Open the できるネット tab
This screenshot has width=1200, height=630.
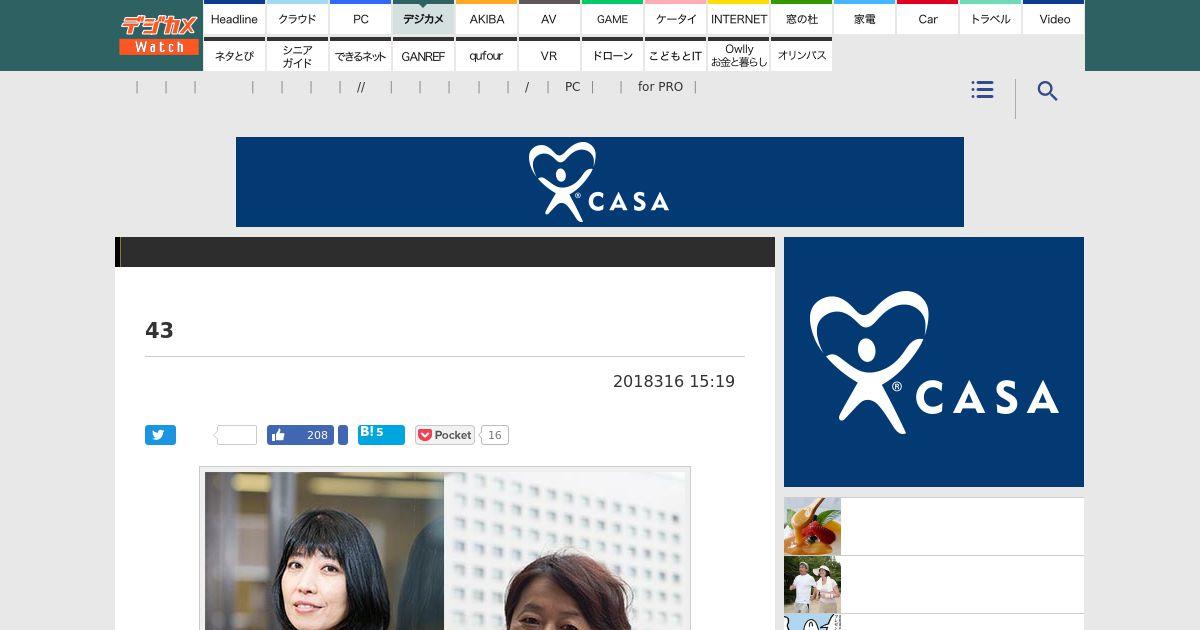[x=360, y=55]
